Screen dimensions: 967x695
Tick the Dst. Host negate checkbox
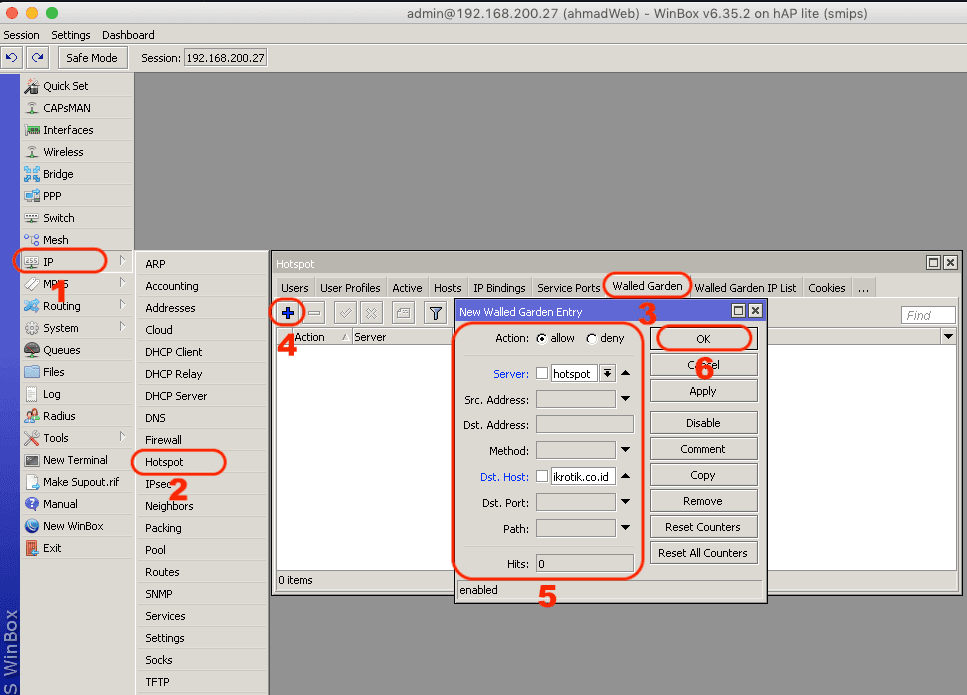tap(541, 476)
